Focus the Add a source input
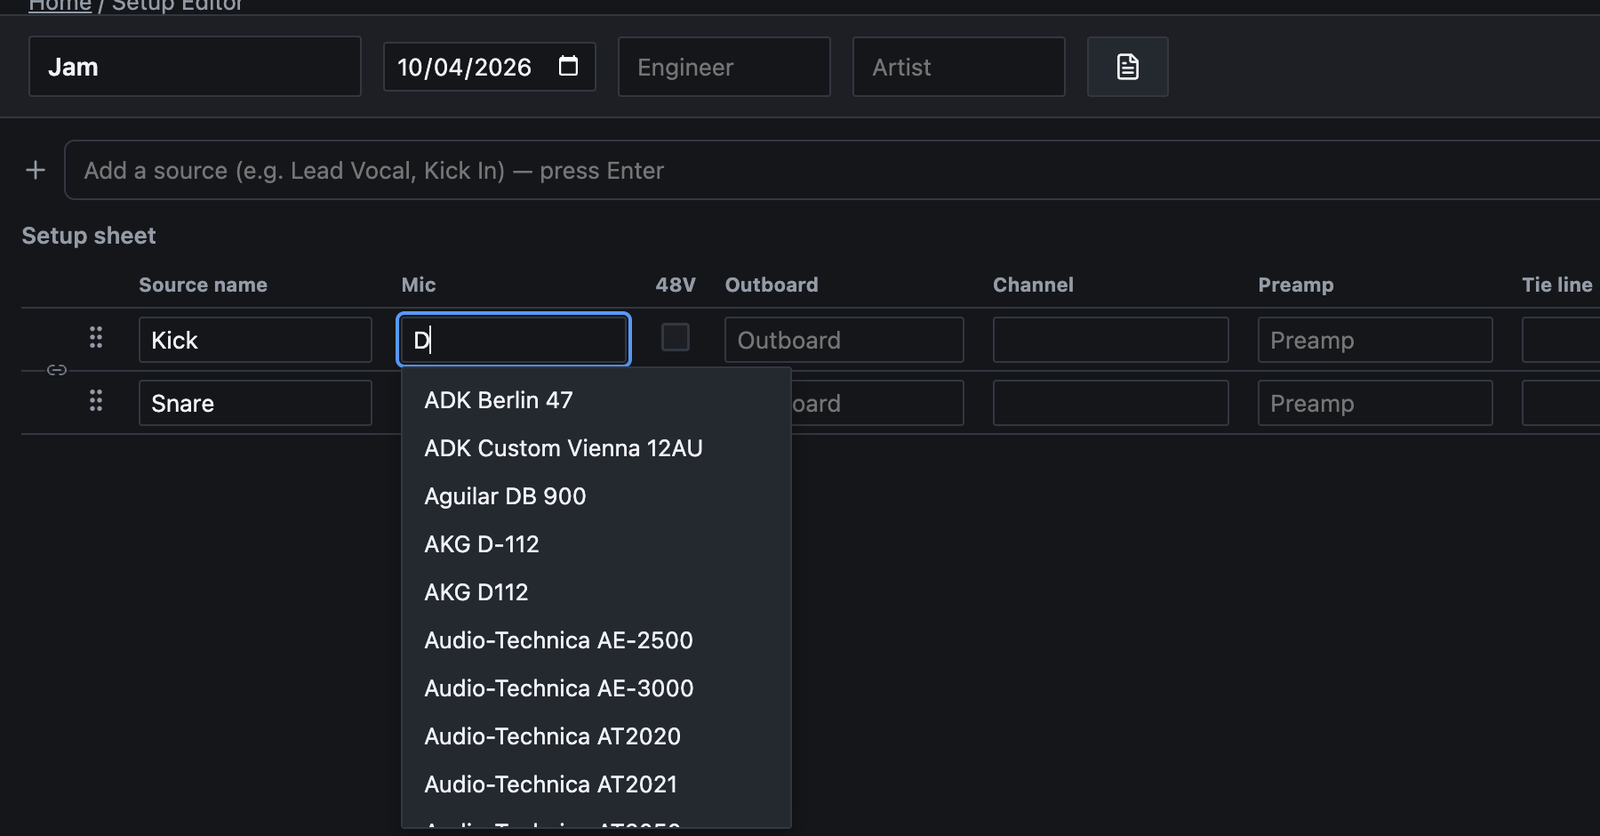 pos(832,170)
